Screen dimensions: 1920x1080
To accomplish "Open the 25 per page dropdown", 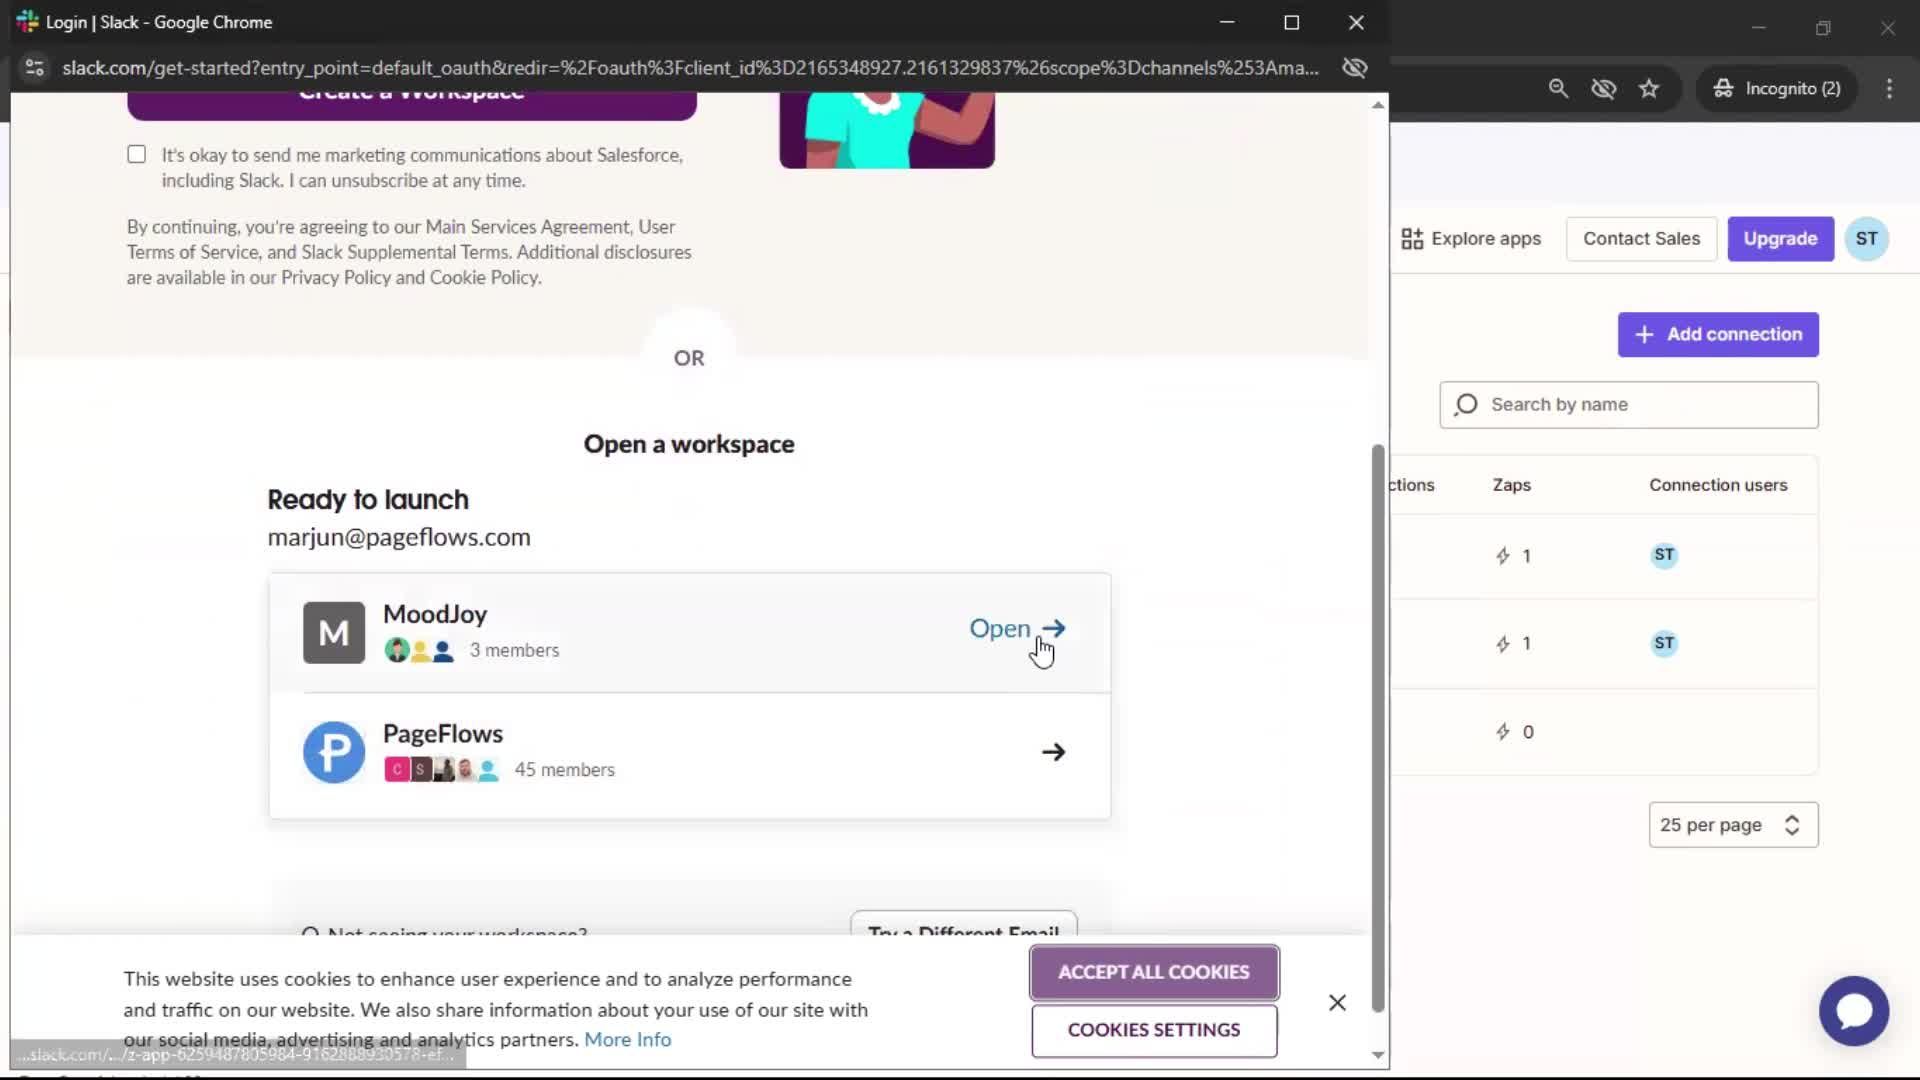I will coord(1733,825).
